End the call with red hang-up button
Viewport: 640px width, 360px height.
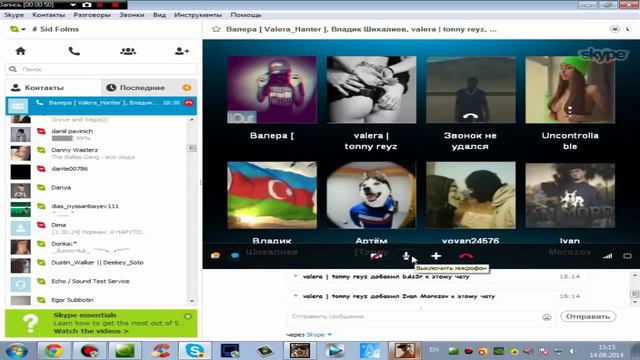(x=466, y=256)
